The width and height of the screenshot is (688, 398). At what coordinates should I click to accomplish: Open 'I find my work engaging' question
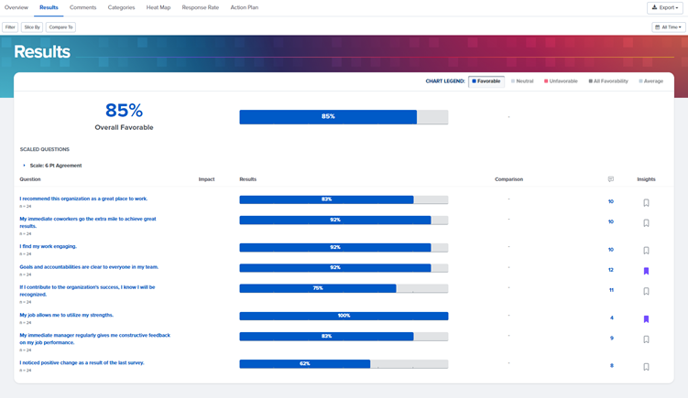coord(48,247)
